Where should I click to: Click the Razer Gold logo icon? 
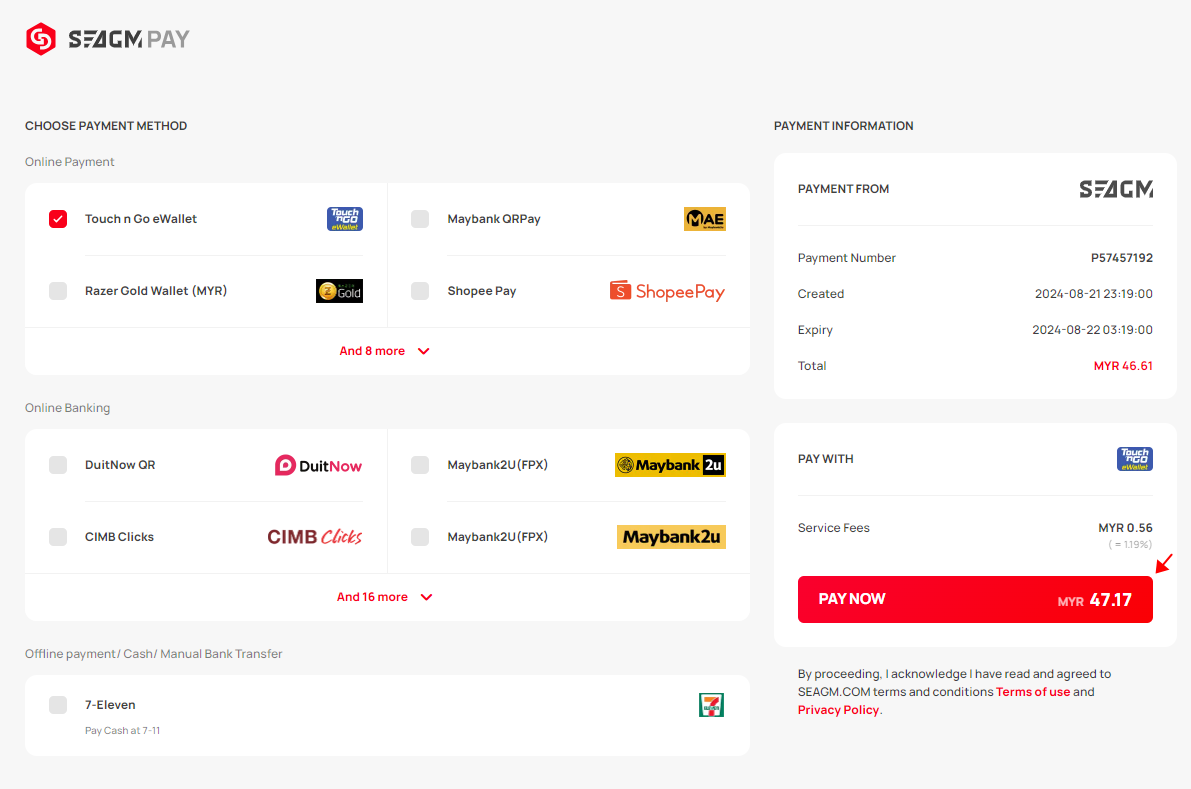[x=340, y=291]
